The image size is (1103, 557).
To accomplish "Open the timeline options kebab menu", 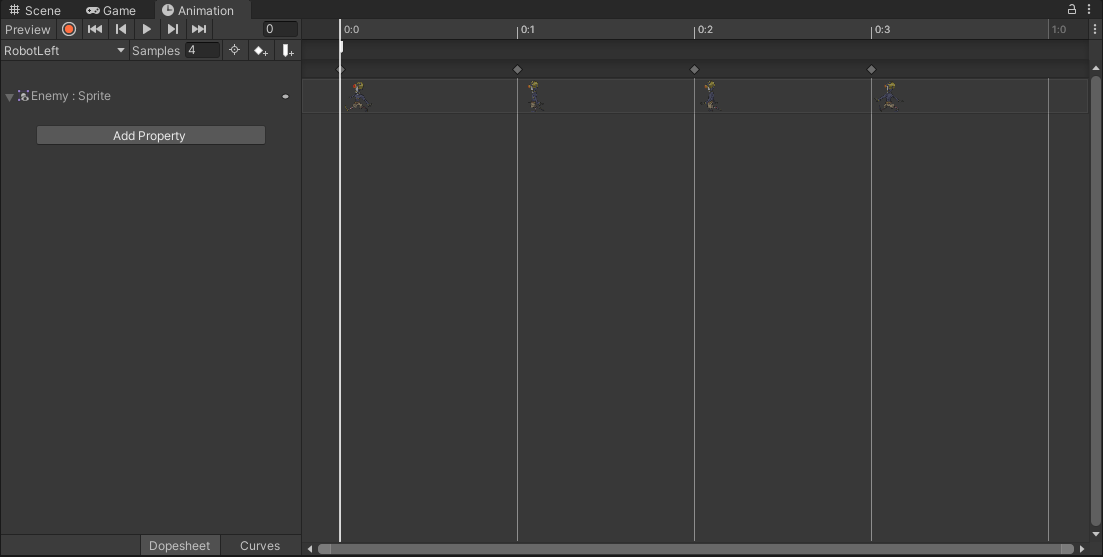I will coord(1095,30).
